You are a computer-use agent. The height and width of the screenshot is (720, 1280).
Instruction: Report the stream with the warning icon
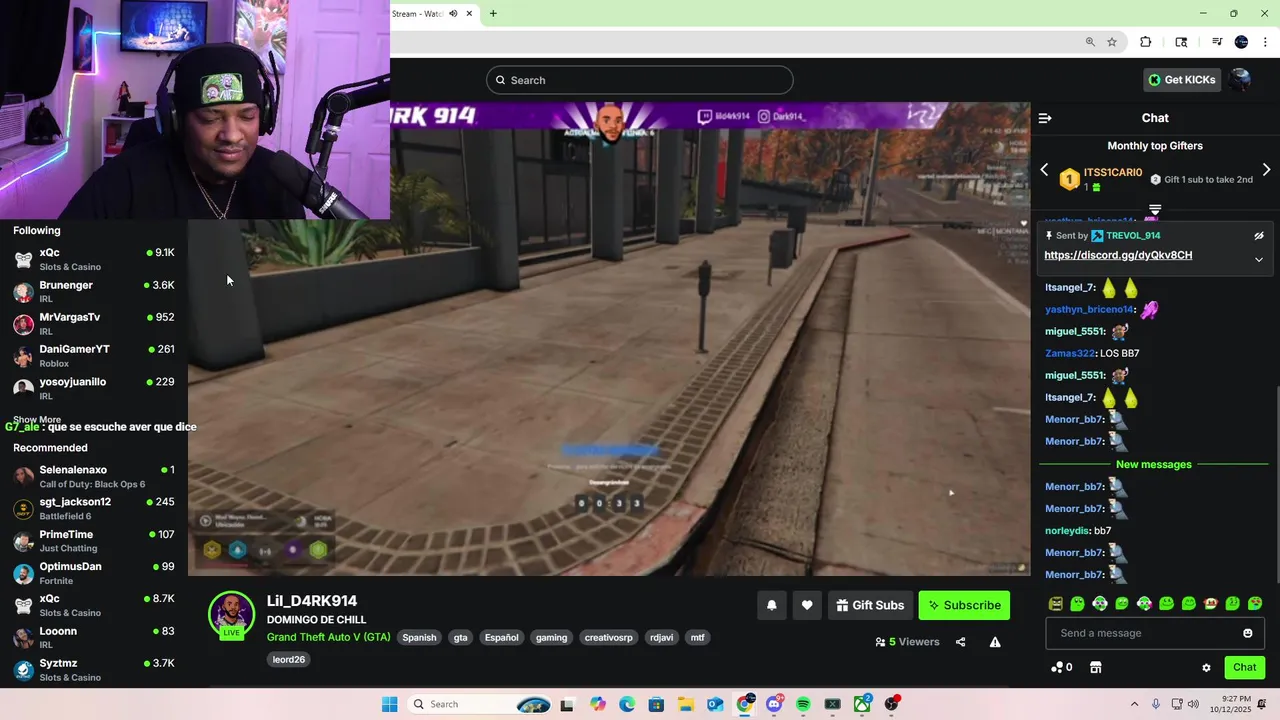tap(995, 642)
